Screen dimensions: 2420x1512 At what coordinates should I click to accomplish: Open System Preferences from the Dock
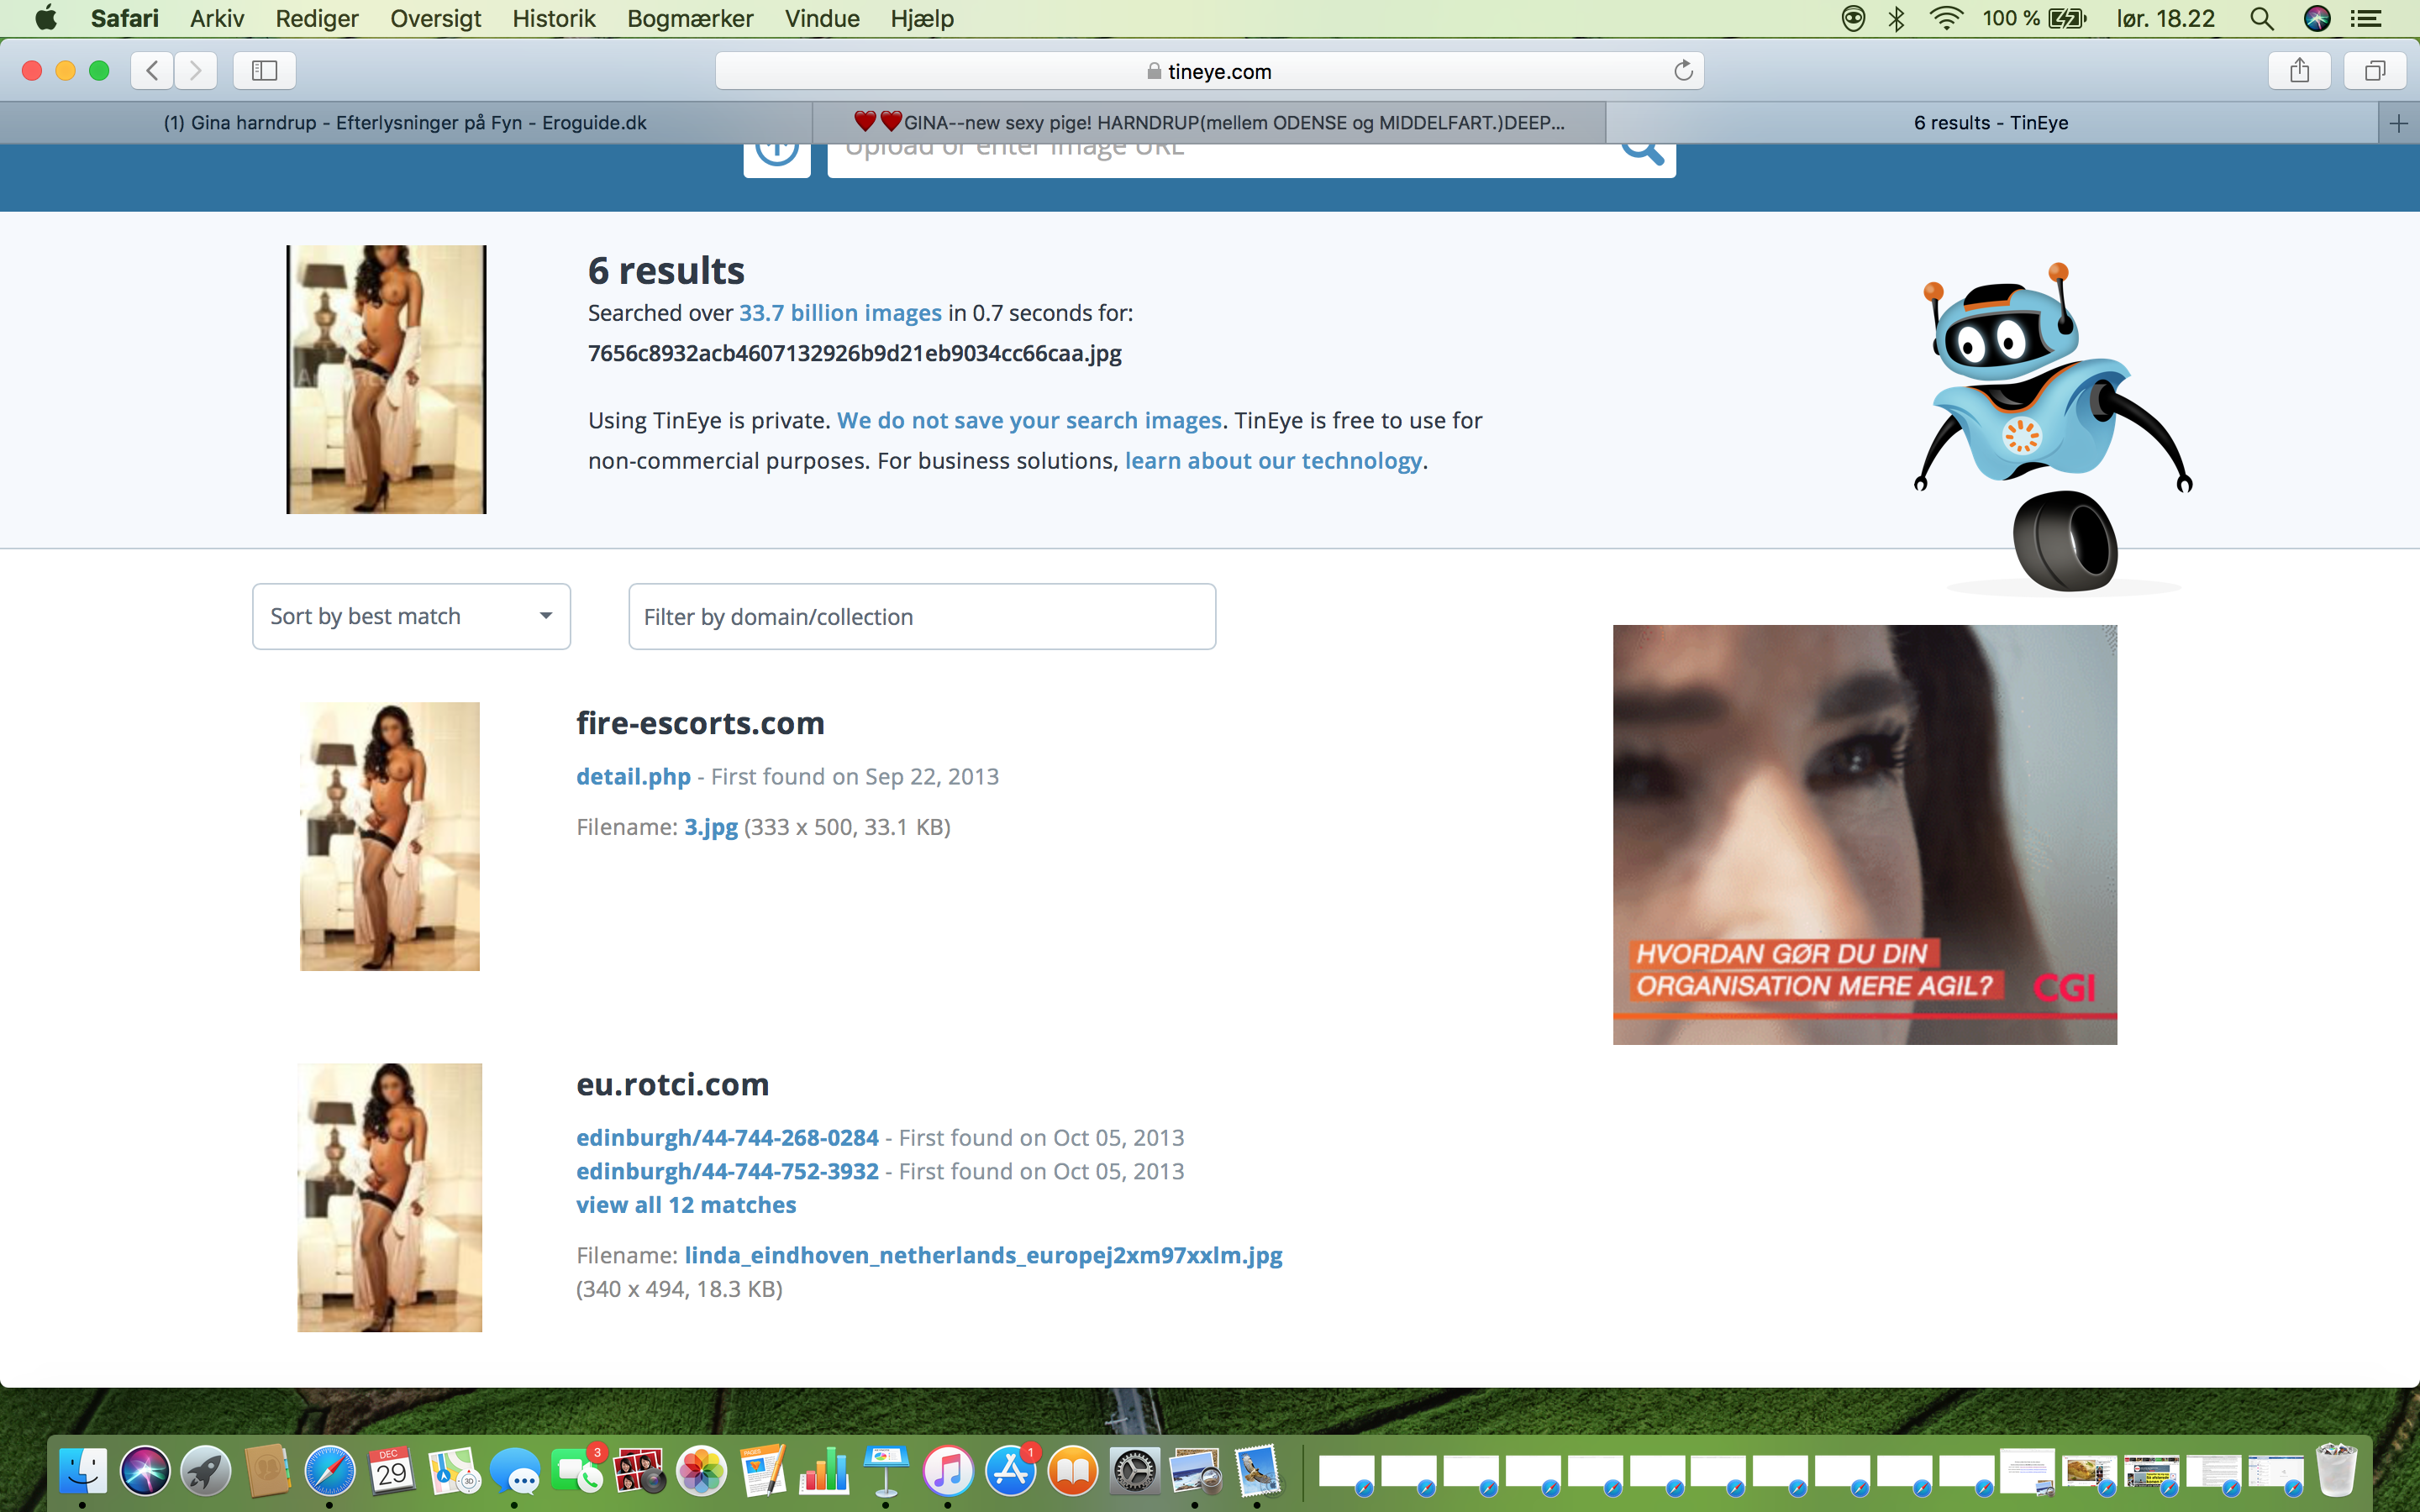point(1134,1471)
